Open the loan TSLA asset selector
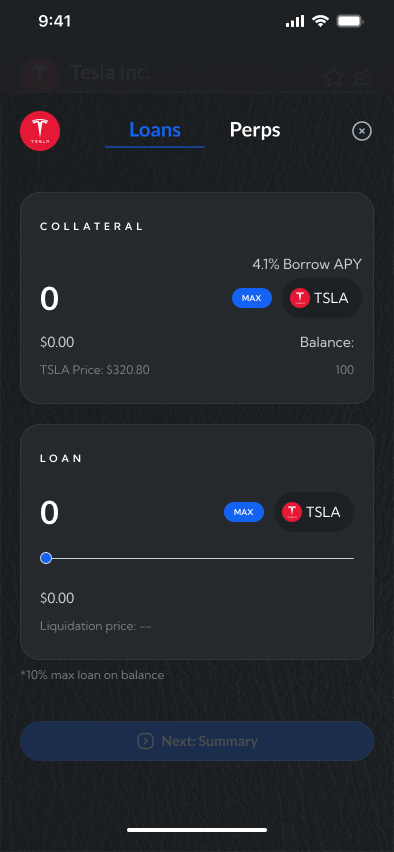Screen dimensions: 394x852 314,512
